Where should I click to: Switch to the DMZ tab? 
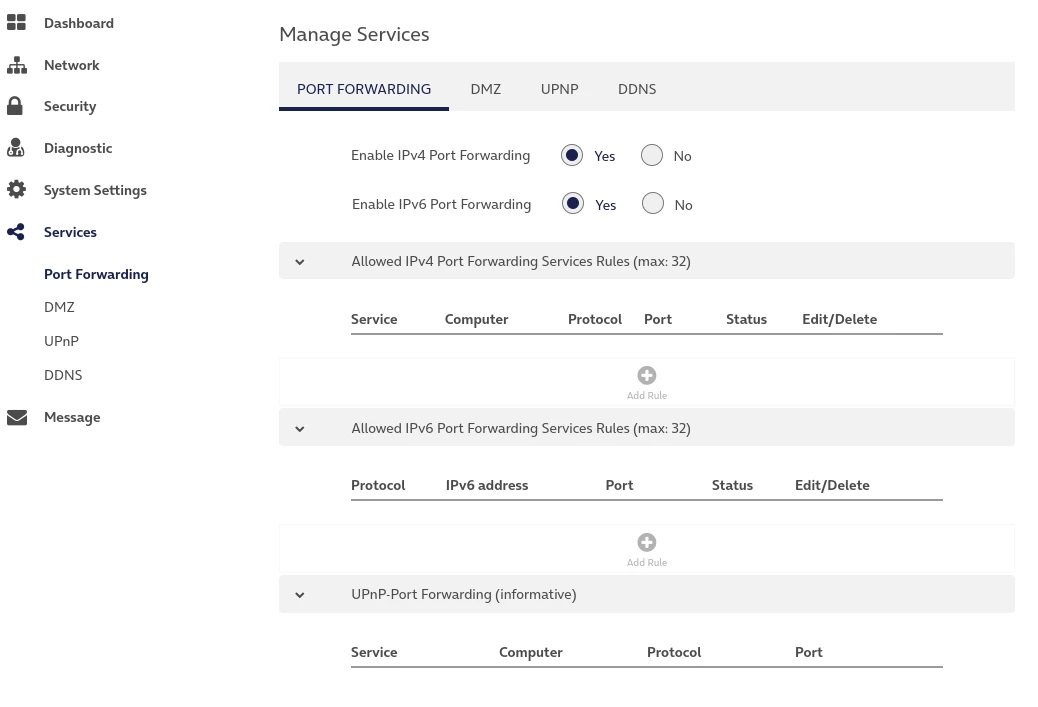tap(485, 89)
